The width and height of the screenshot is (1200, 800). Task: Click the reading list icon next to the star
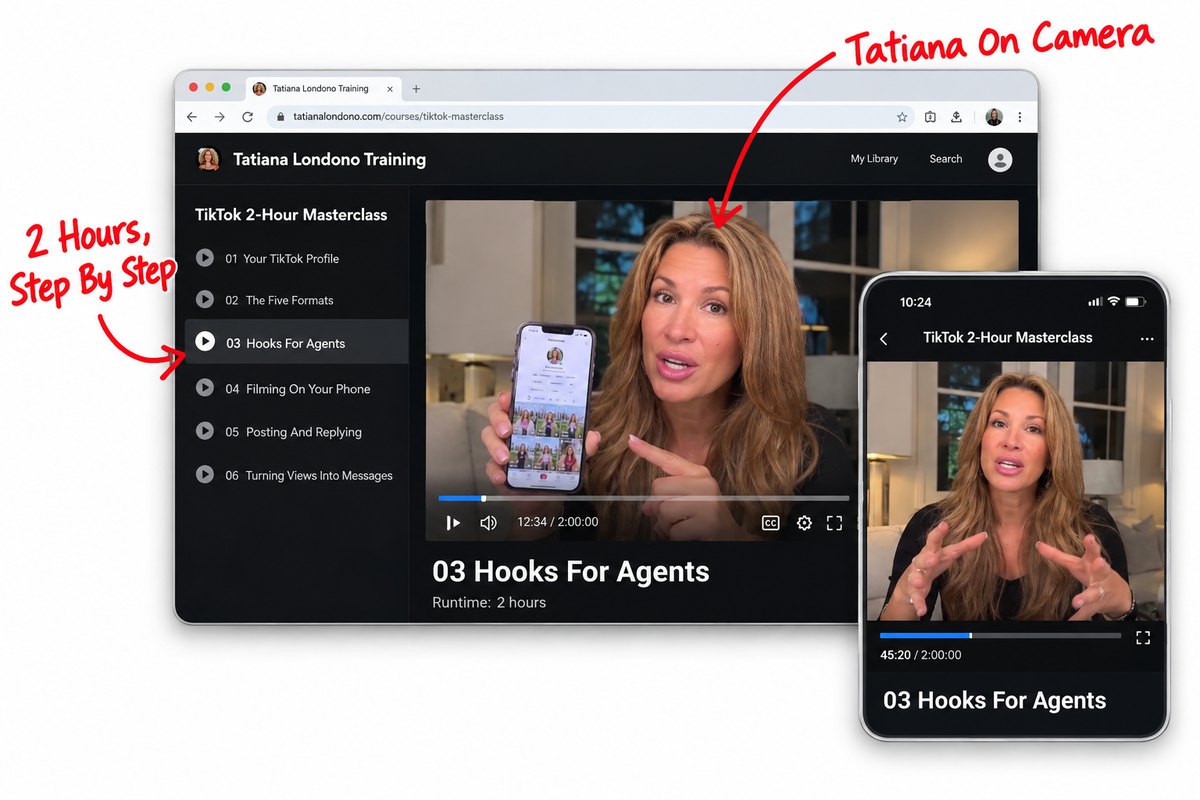click(x=930, y=117)
